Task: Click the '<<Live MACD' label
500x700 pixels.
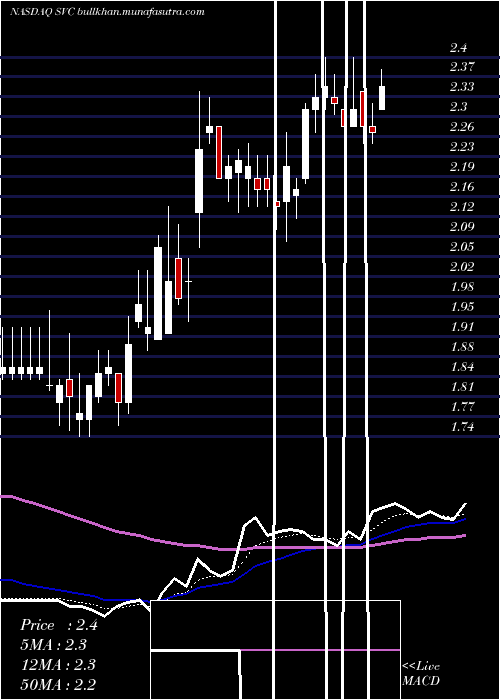Action: pos(421,674)
